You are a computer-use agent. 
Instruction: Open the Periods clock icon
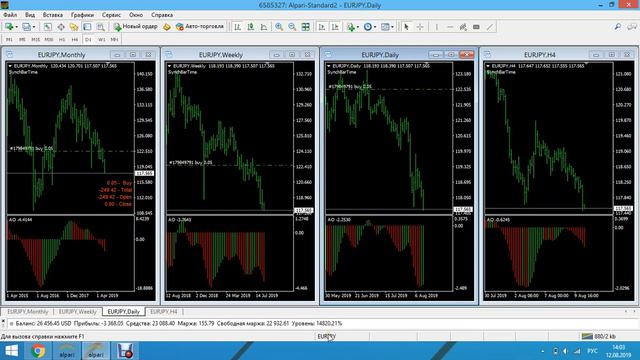[x=368, y=27]
